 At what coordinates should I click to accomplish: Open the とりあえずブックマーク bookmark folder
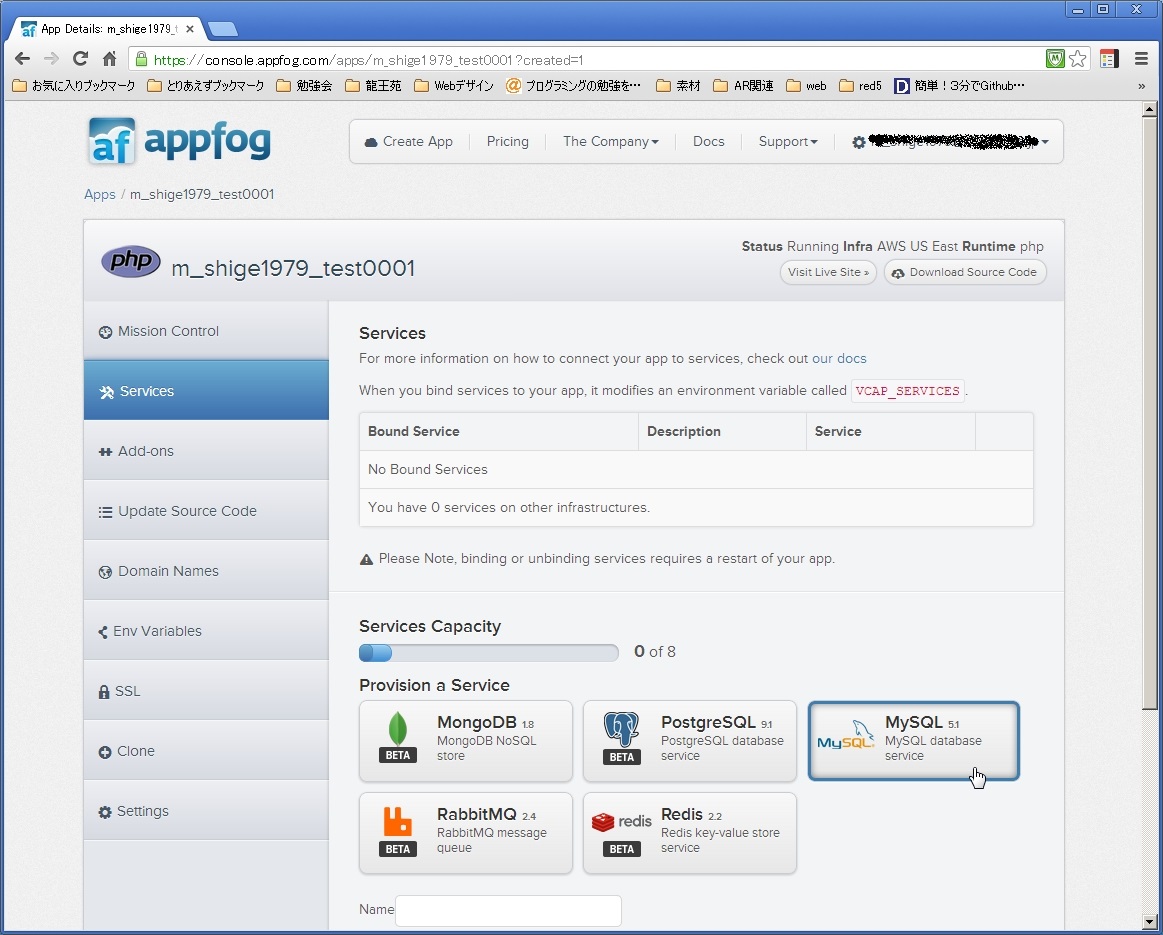click(206, 86)
